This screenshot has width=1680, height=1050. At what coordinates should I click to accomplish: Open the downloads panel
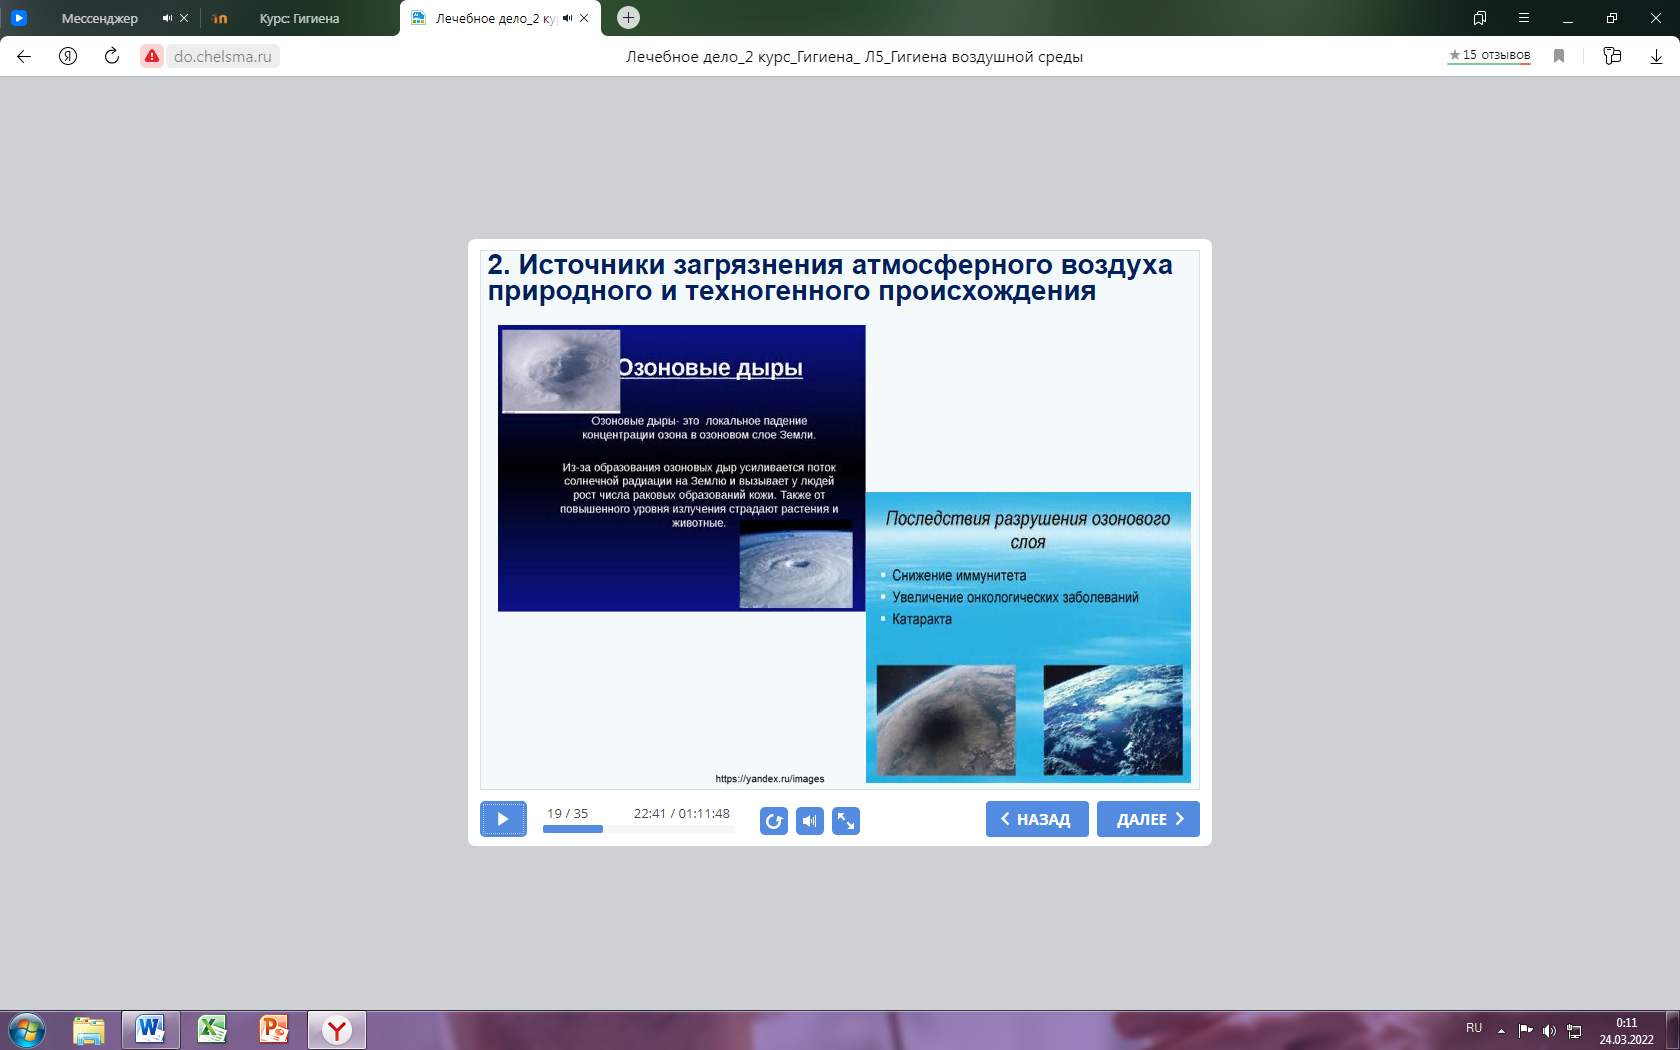point(1656,56)
